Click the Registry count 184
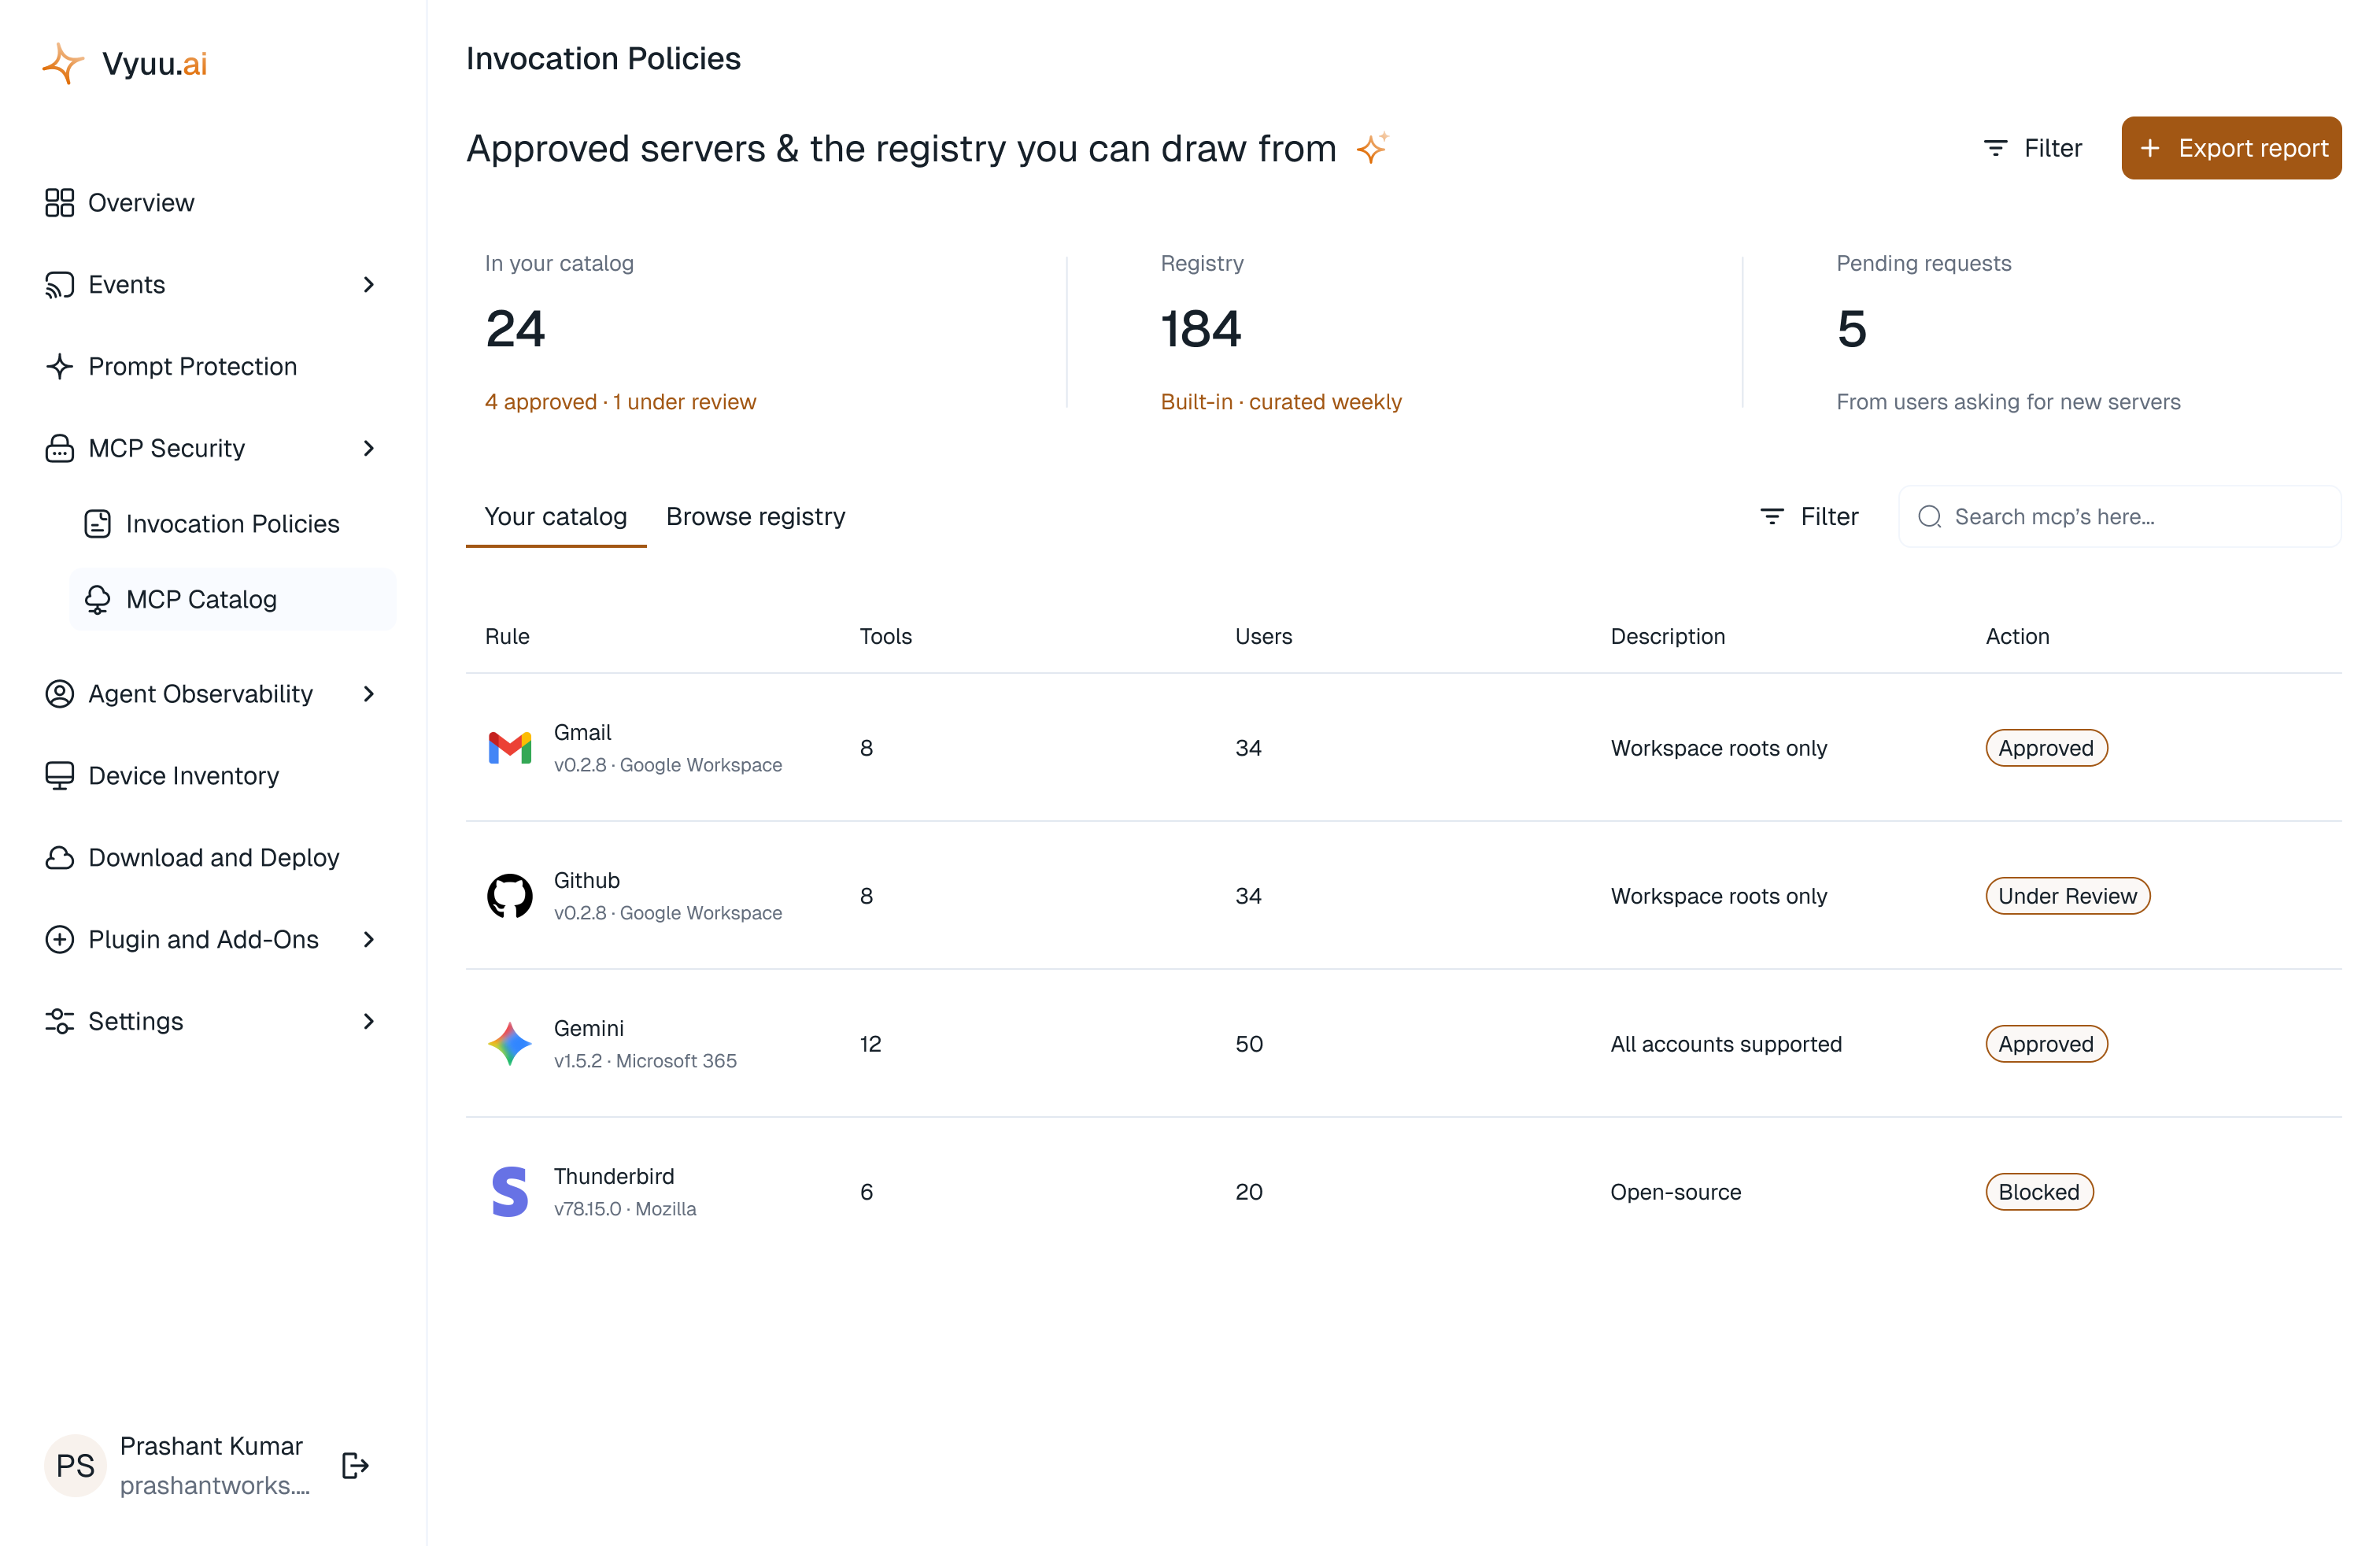This screenshot has width=2380, height=1546. [x=1201, y=329]
